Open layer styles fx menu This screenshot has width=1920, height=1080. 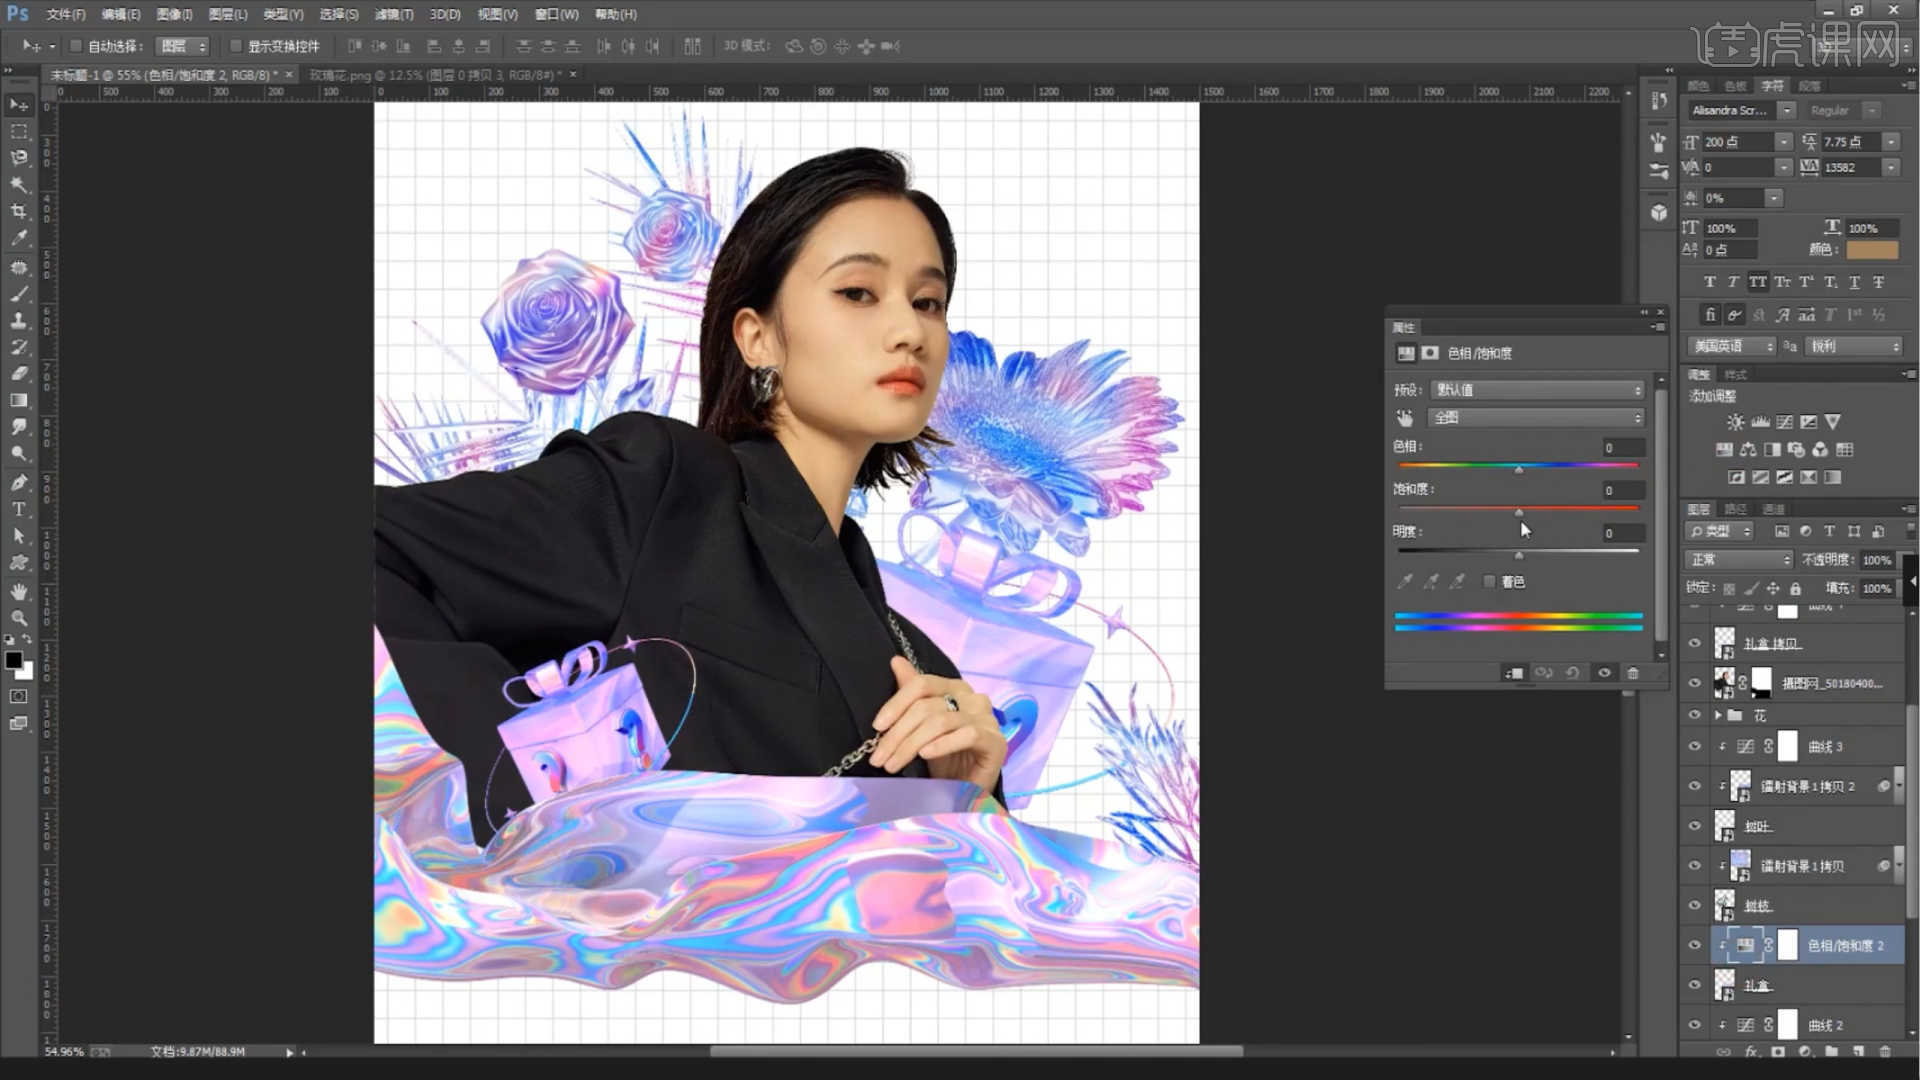click(1751, 1052)
